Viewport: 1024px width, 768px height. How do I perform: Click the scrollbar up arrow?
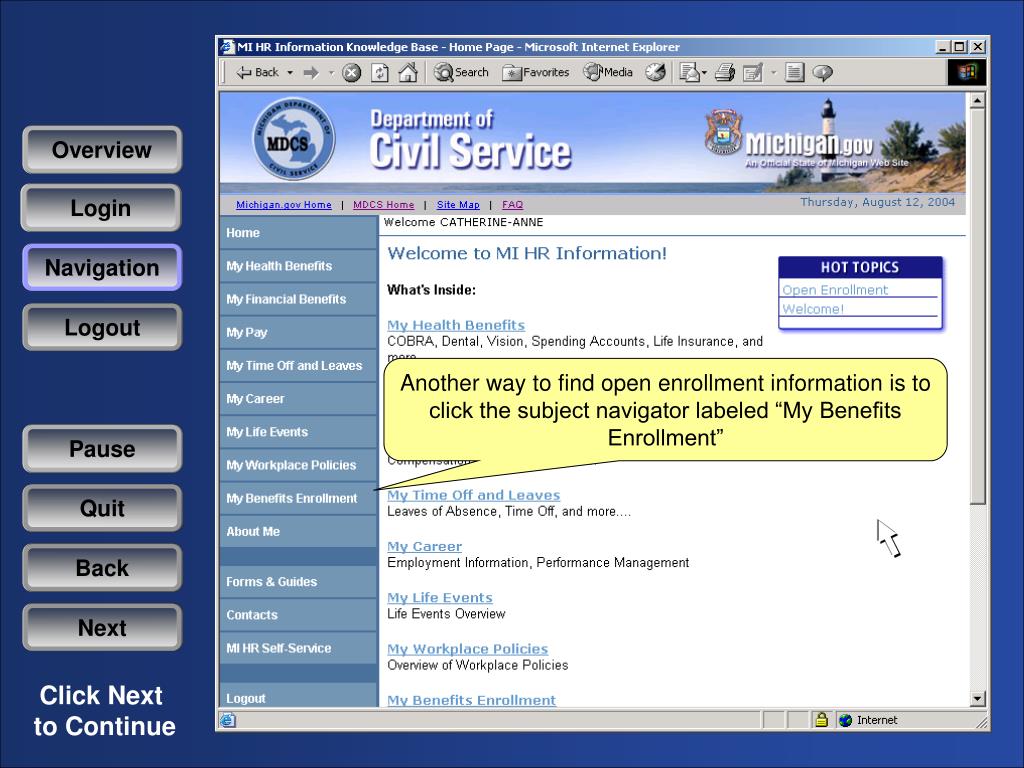[x=977, y=101]
